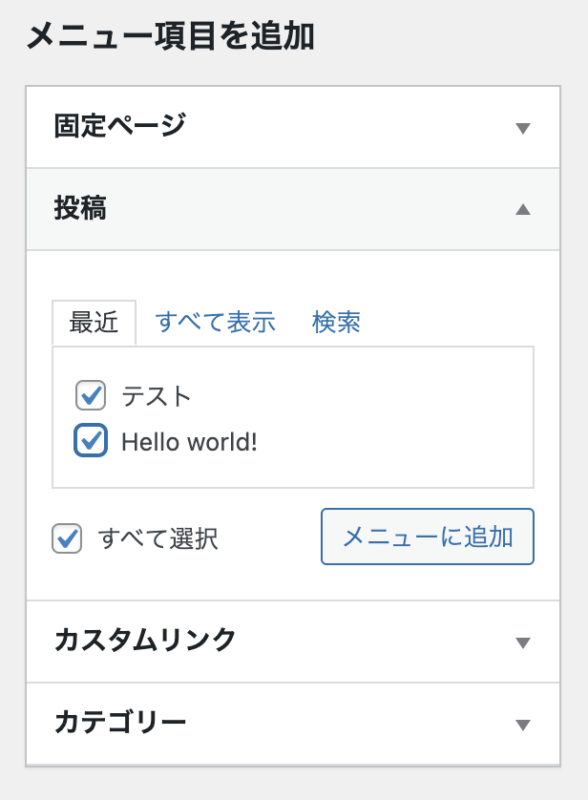Select the 最近 tab
Screen dimensions: 588x800
coord(94,322)
